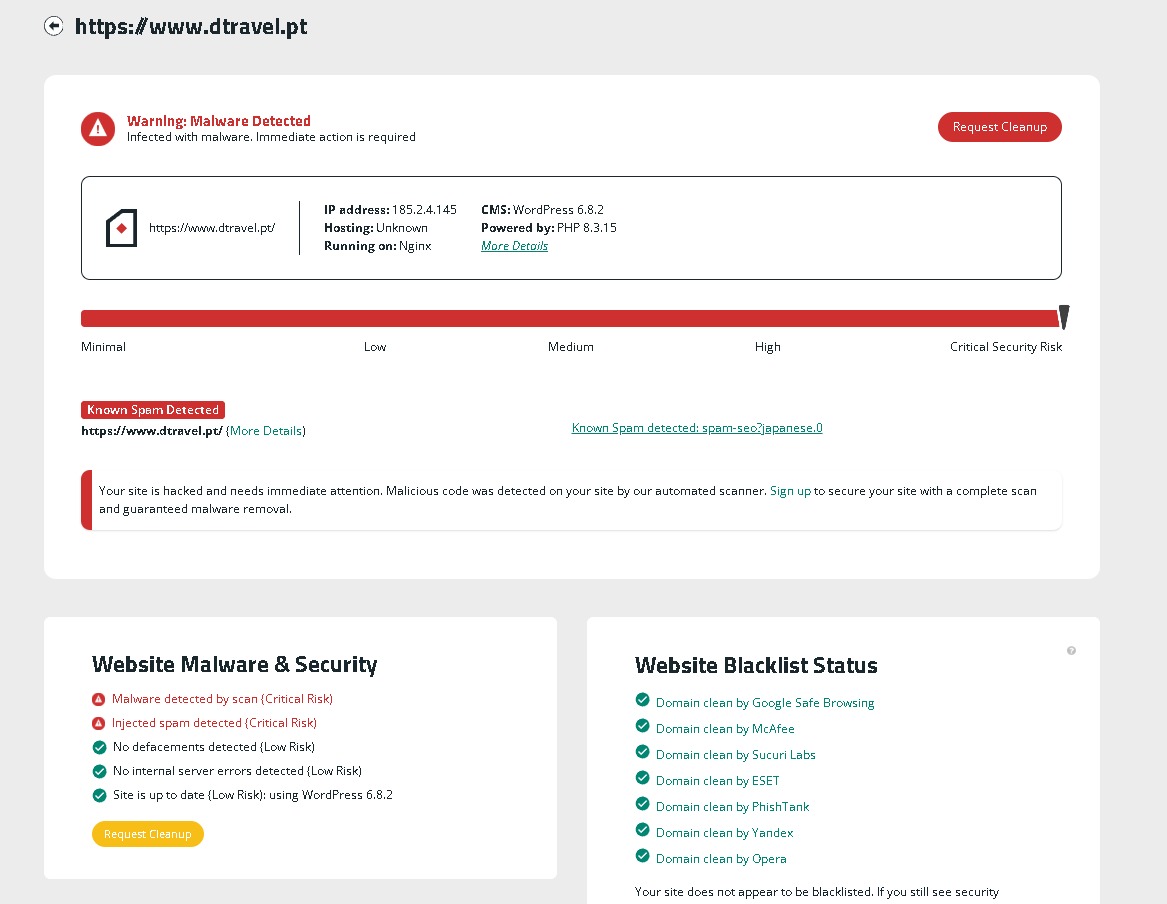Click the Critical Security Risk label
Screen dimensions: 1167x904
coord(1005,347)
